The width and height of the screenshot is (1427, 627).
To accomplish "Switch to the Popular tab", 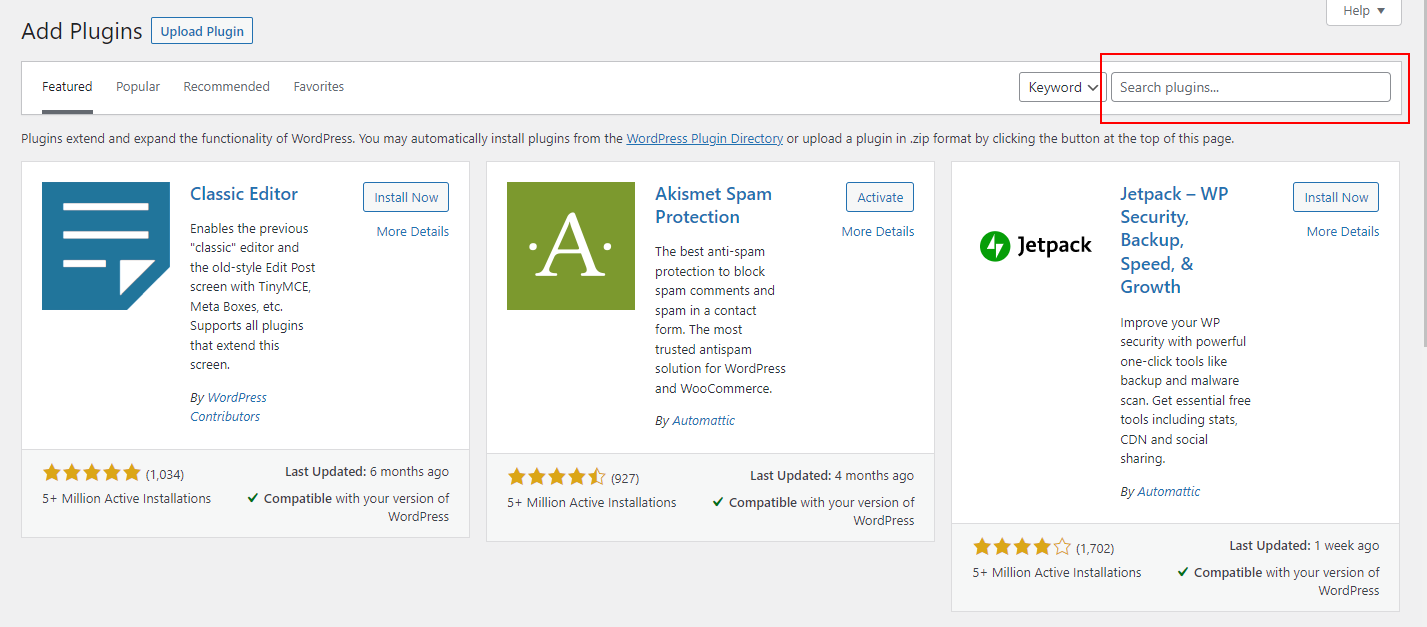I will point(138,87).
